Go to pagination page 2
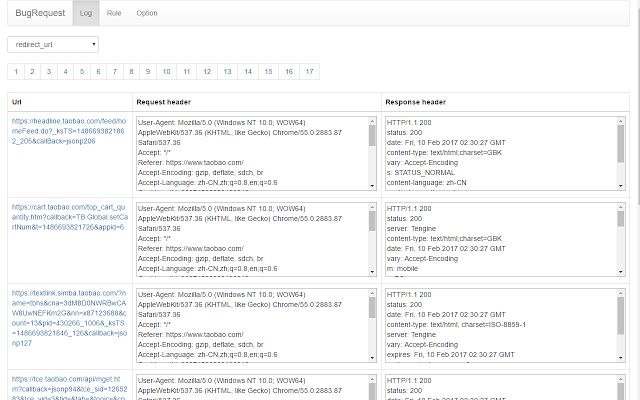 (33, 72)
